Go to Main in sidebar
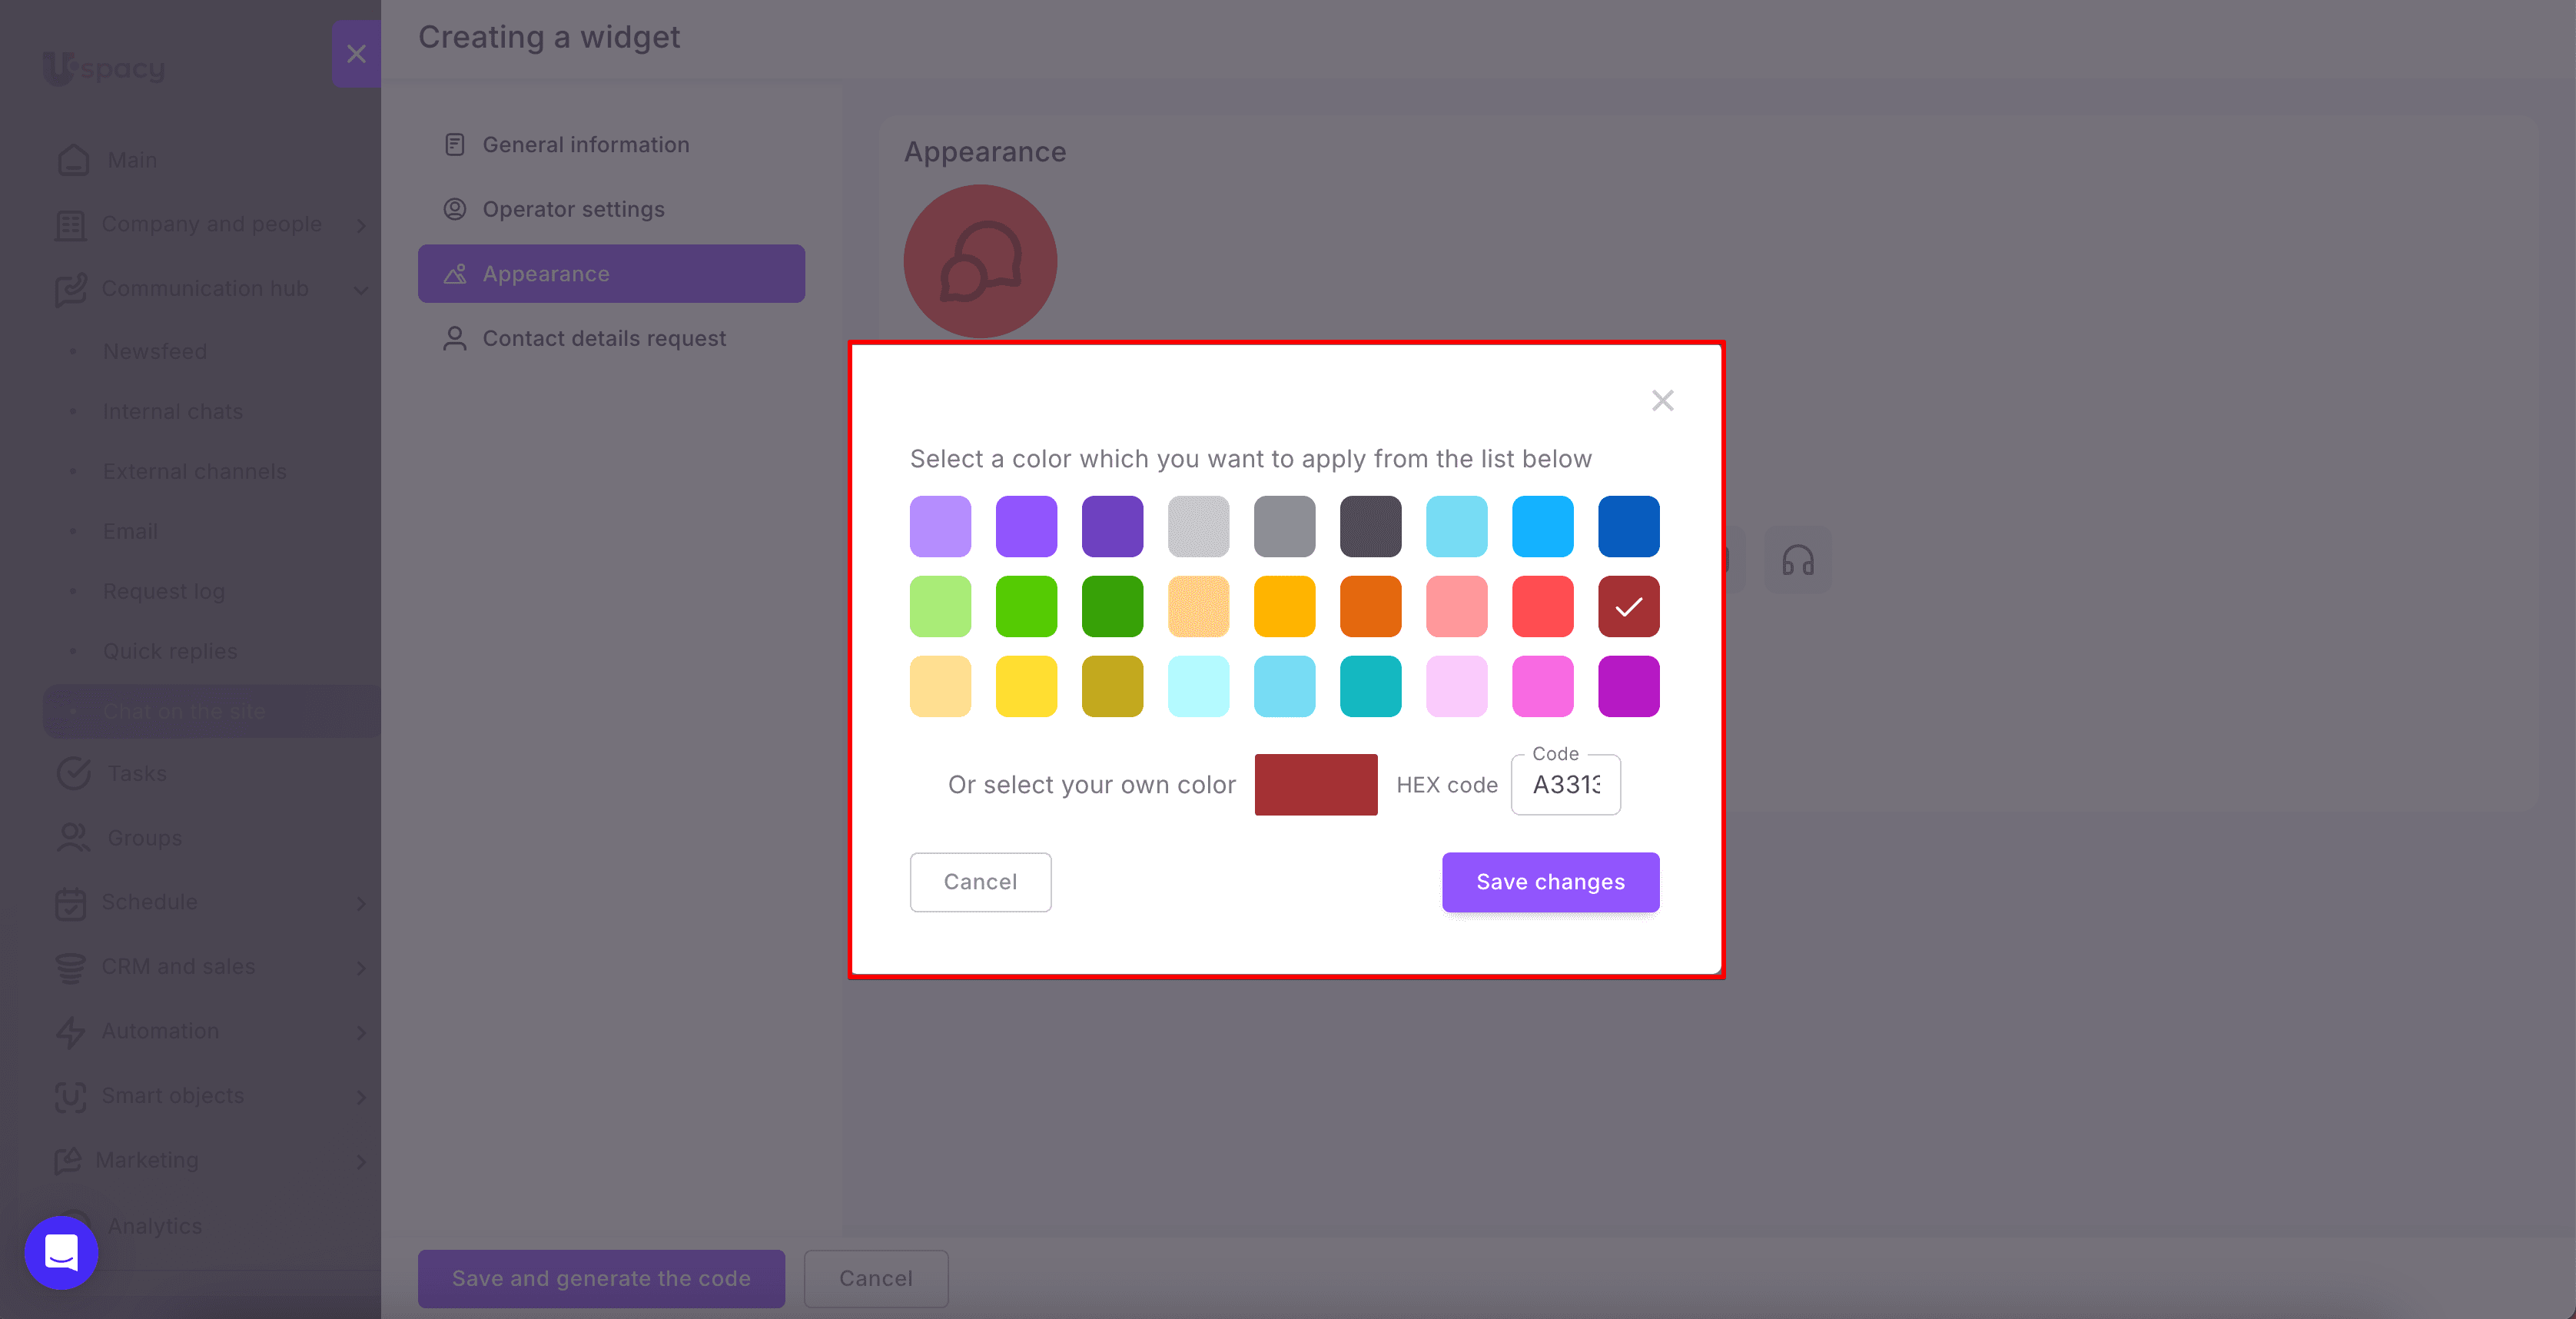Image resolution: width=2576 pixels, height=1319 pixels. [132, 160]
